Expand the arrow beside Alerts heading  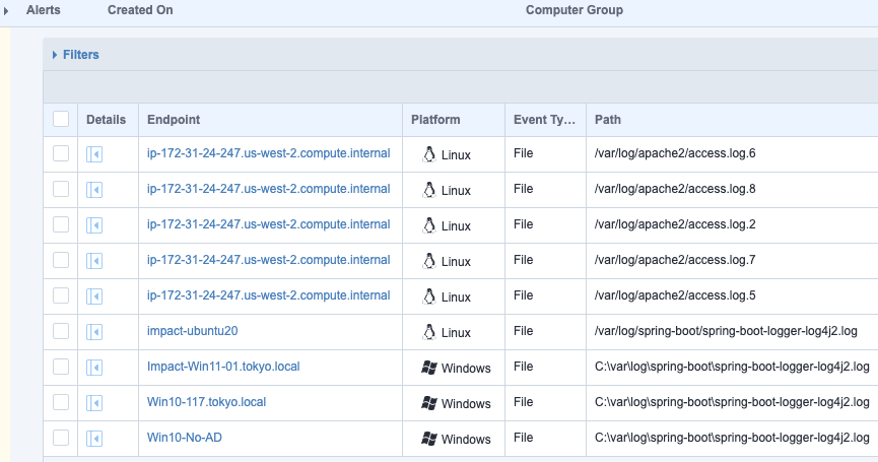(x=6, y=11)
